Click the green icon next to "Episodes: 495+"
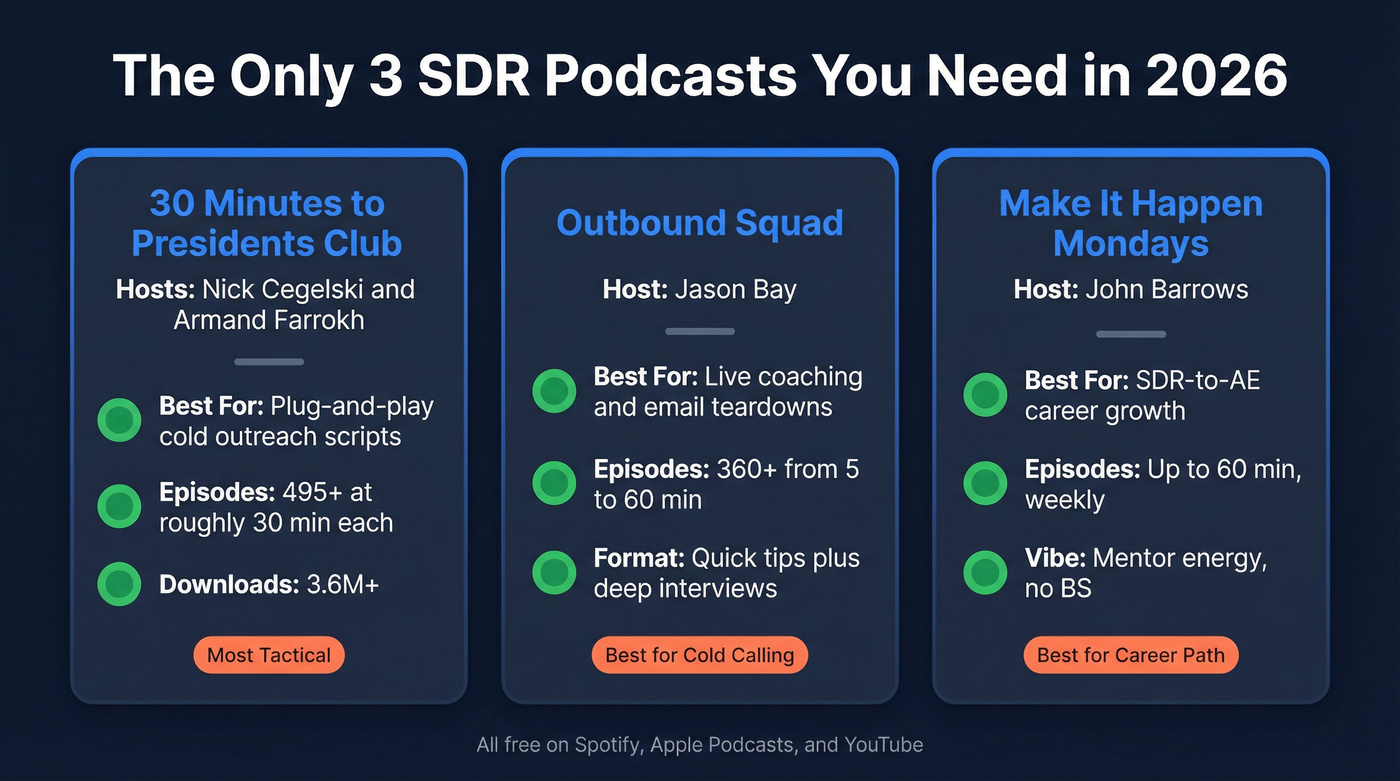 coord(119,506)
